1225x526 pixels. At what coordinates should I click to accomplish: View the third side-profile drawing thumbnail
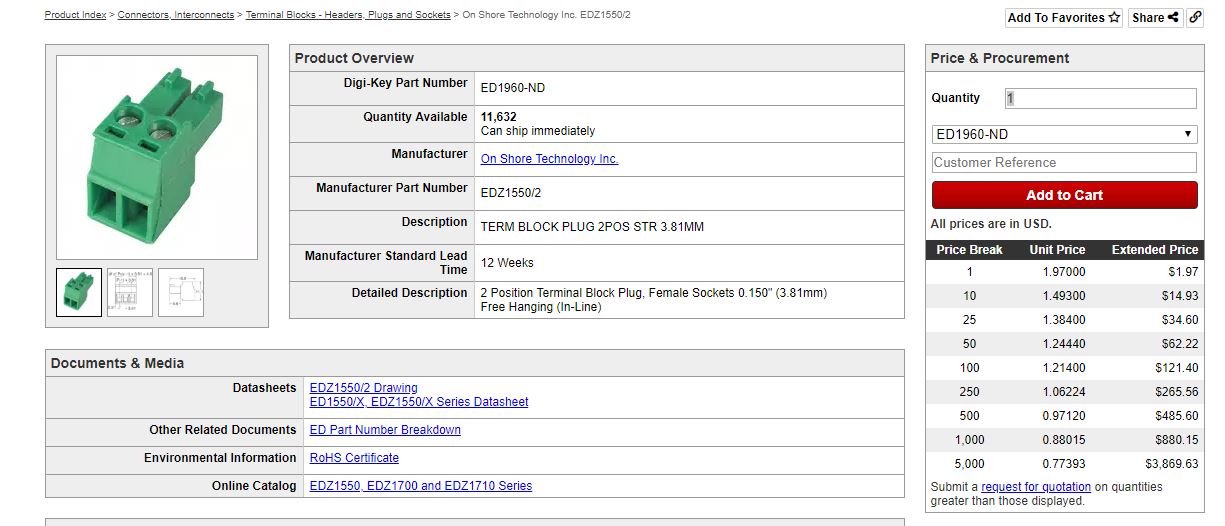pos(181,292)
